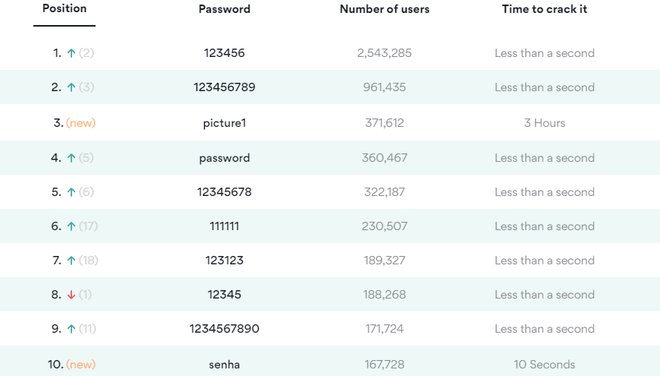Click the up arrow in the 123123 row
This screenshot has height=376, width=660.
coord(71,260)
